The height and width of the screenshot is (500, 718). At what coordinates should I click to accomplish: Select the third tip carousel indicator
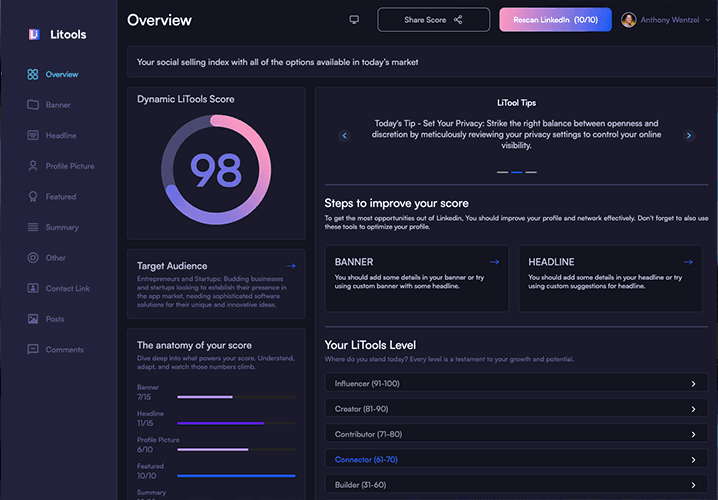click(x=531, y=172)
